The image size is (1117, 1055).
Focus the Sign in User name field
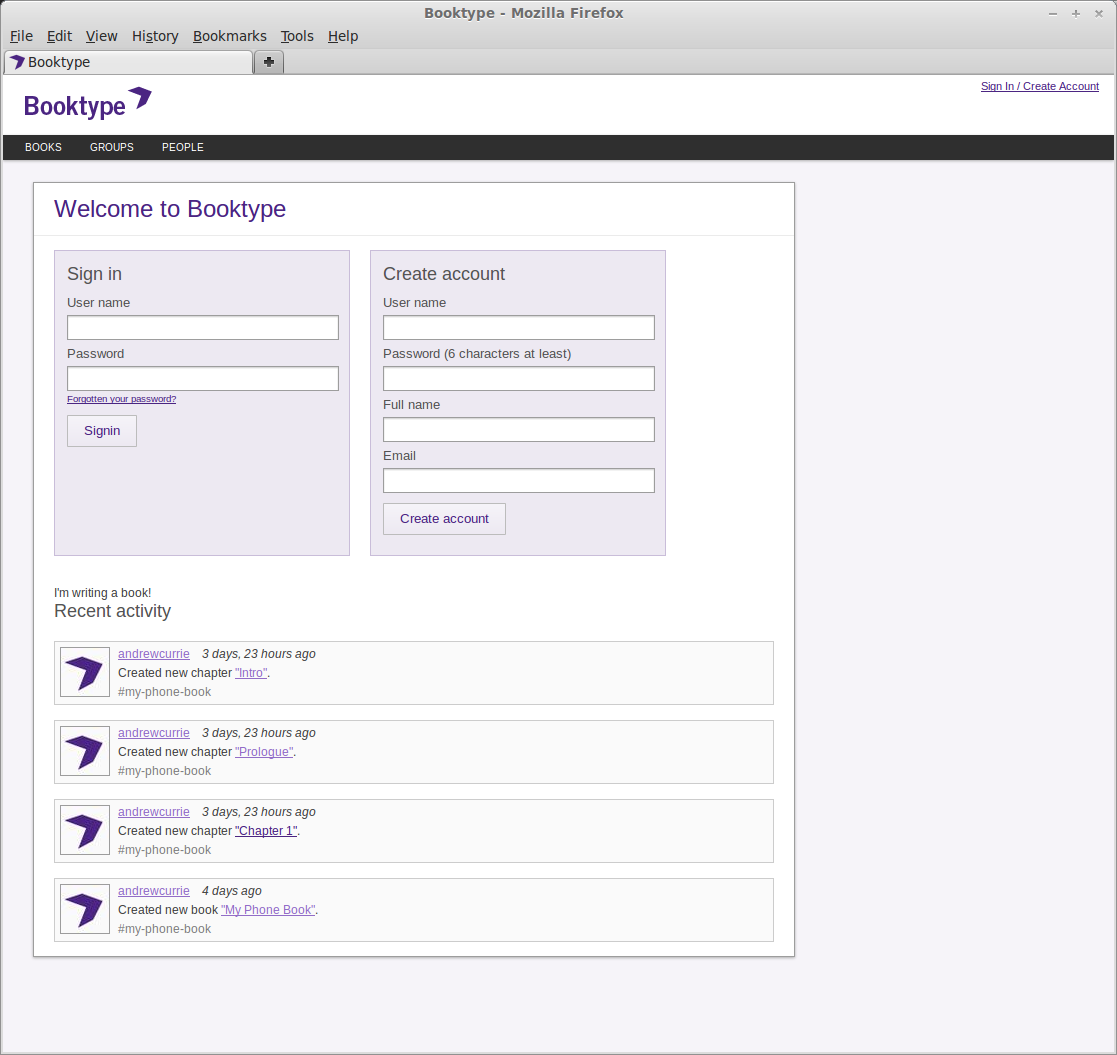[203, 328]
